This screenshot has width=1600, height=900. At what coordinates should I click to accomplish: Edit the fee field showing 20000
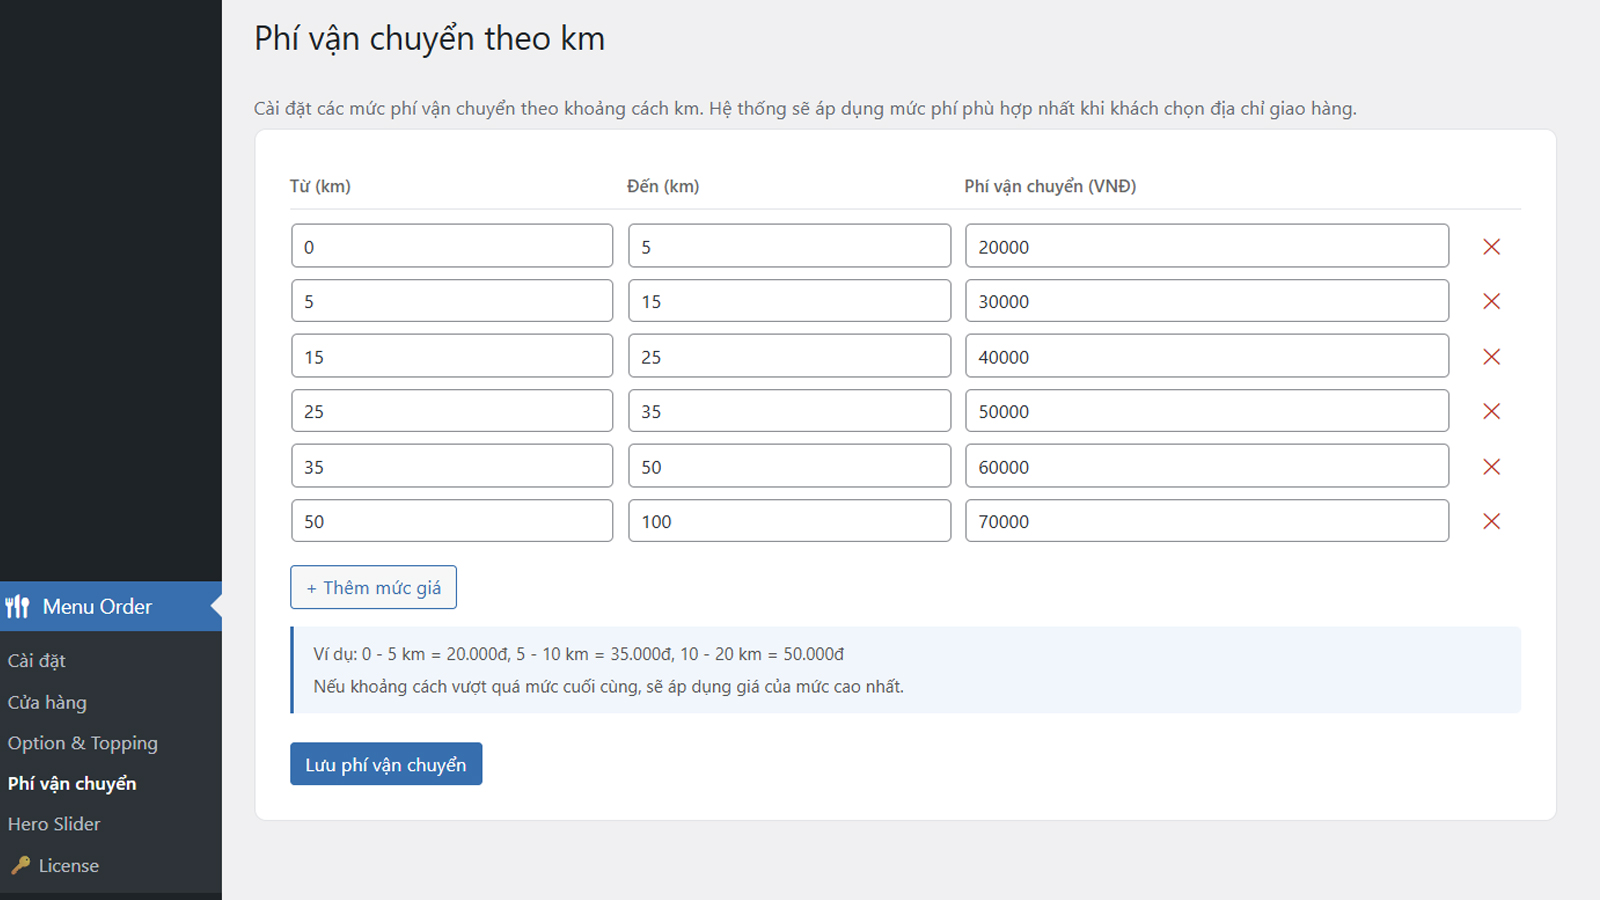tap(1206, 246)
